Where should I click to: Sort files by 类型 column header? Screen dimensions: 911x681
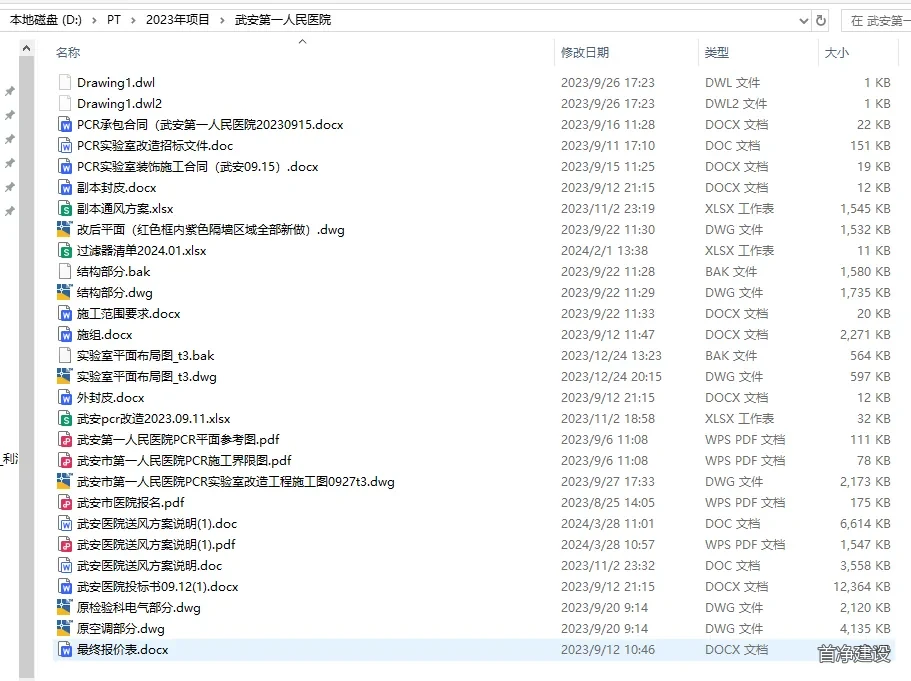pyautogui.click(x=716, y=52)
